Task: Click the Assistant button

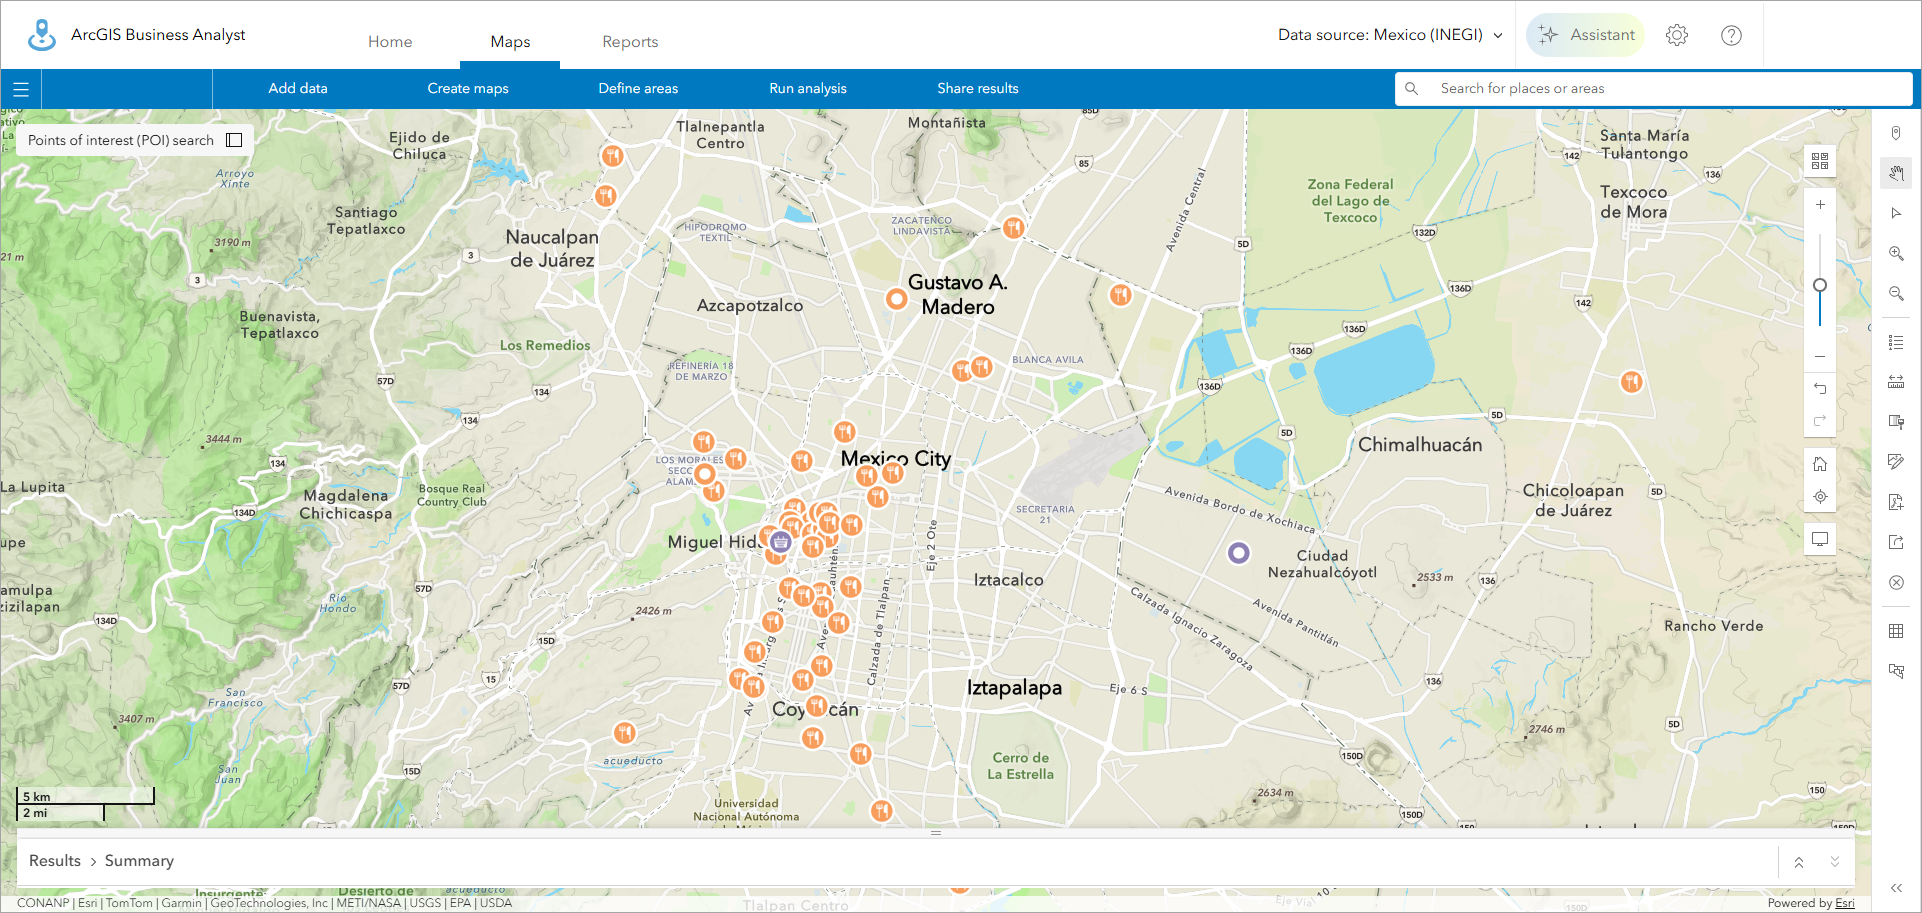Action: click(x=1585, y=35)
